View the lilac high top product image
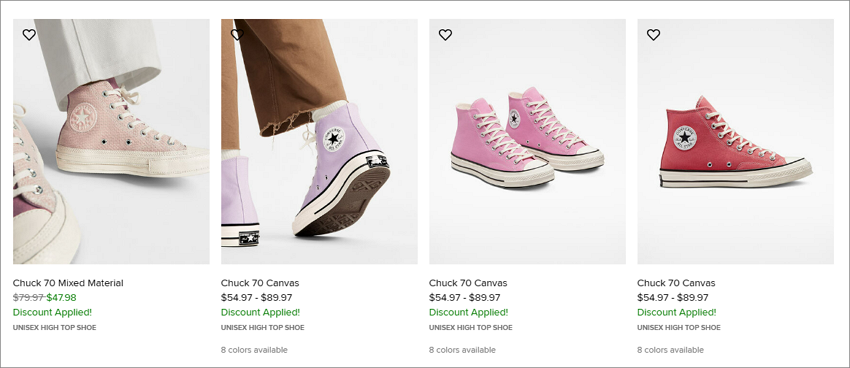This screenshot has height=368, width=850. 319,141
